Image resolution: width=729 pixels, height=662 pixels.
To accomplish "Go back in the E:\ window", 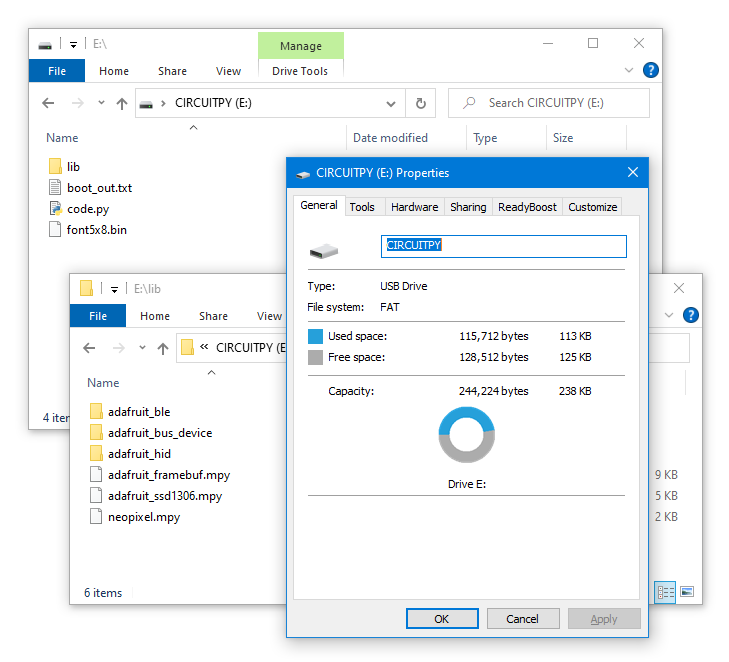I will coord(48,103).
